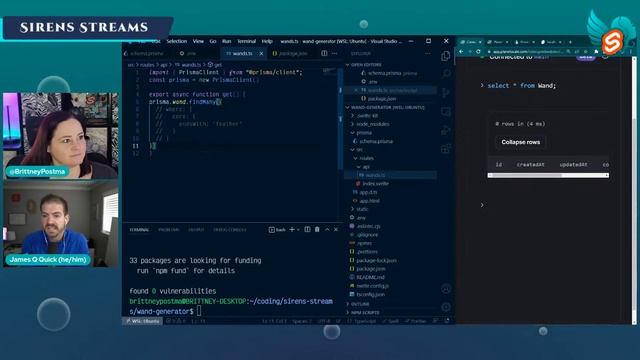Maximize the terminal panel with chevron
Screen dimensions: 640x360
click(327, 230)
